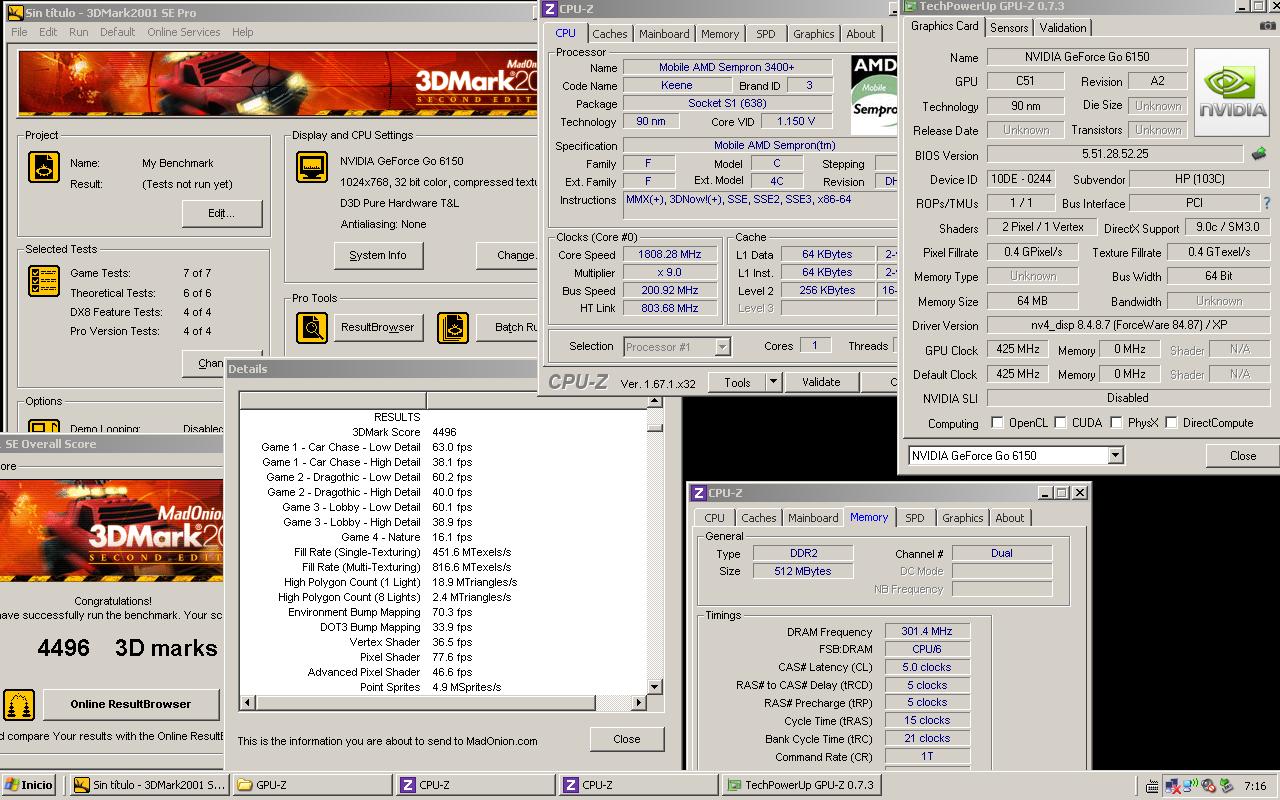The height and width of the screenshot is (800, 1280).
Task: Open the Help menu in 3DMark
Action: 243,32
